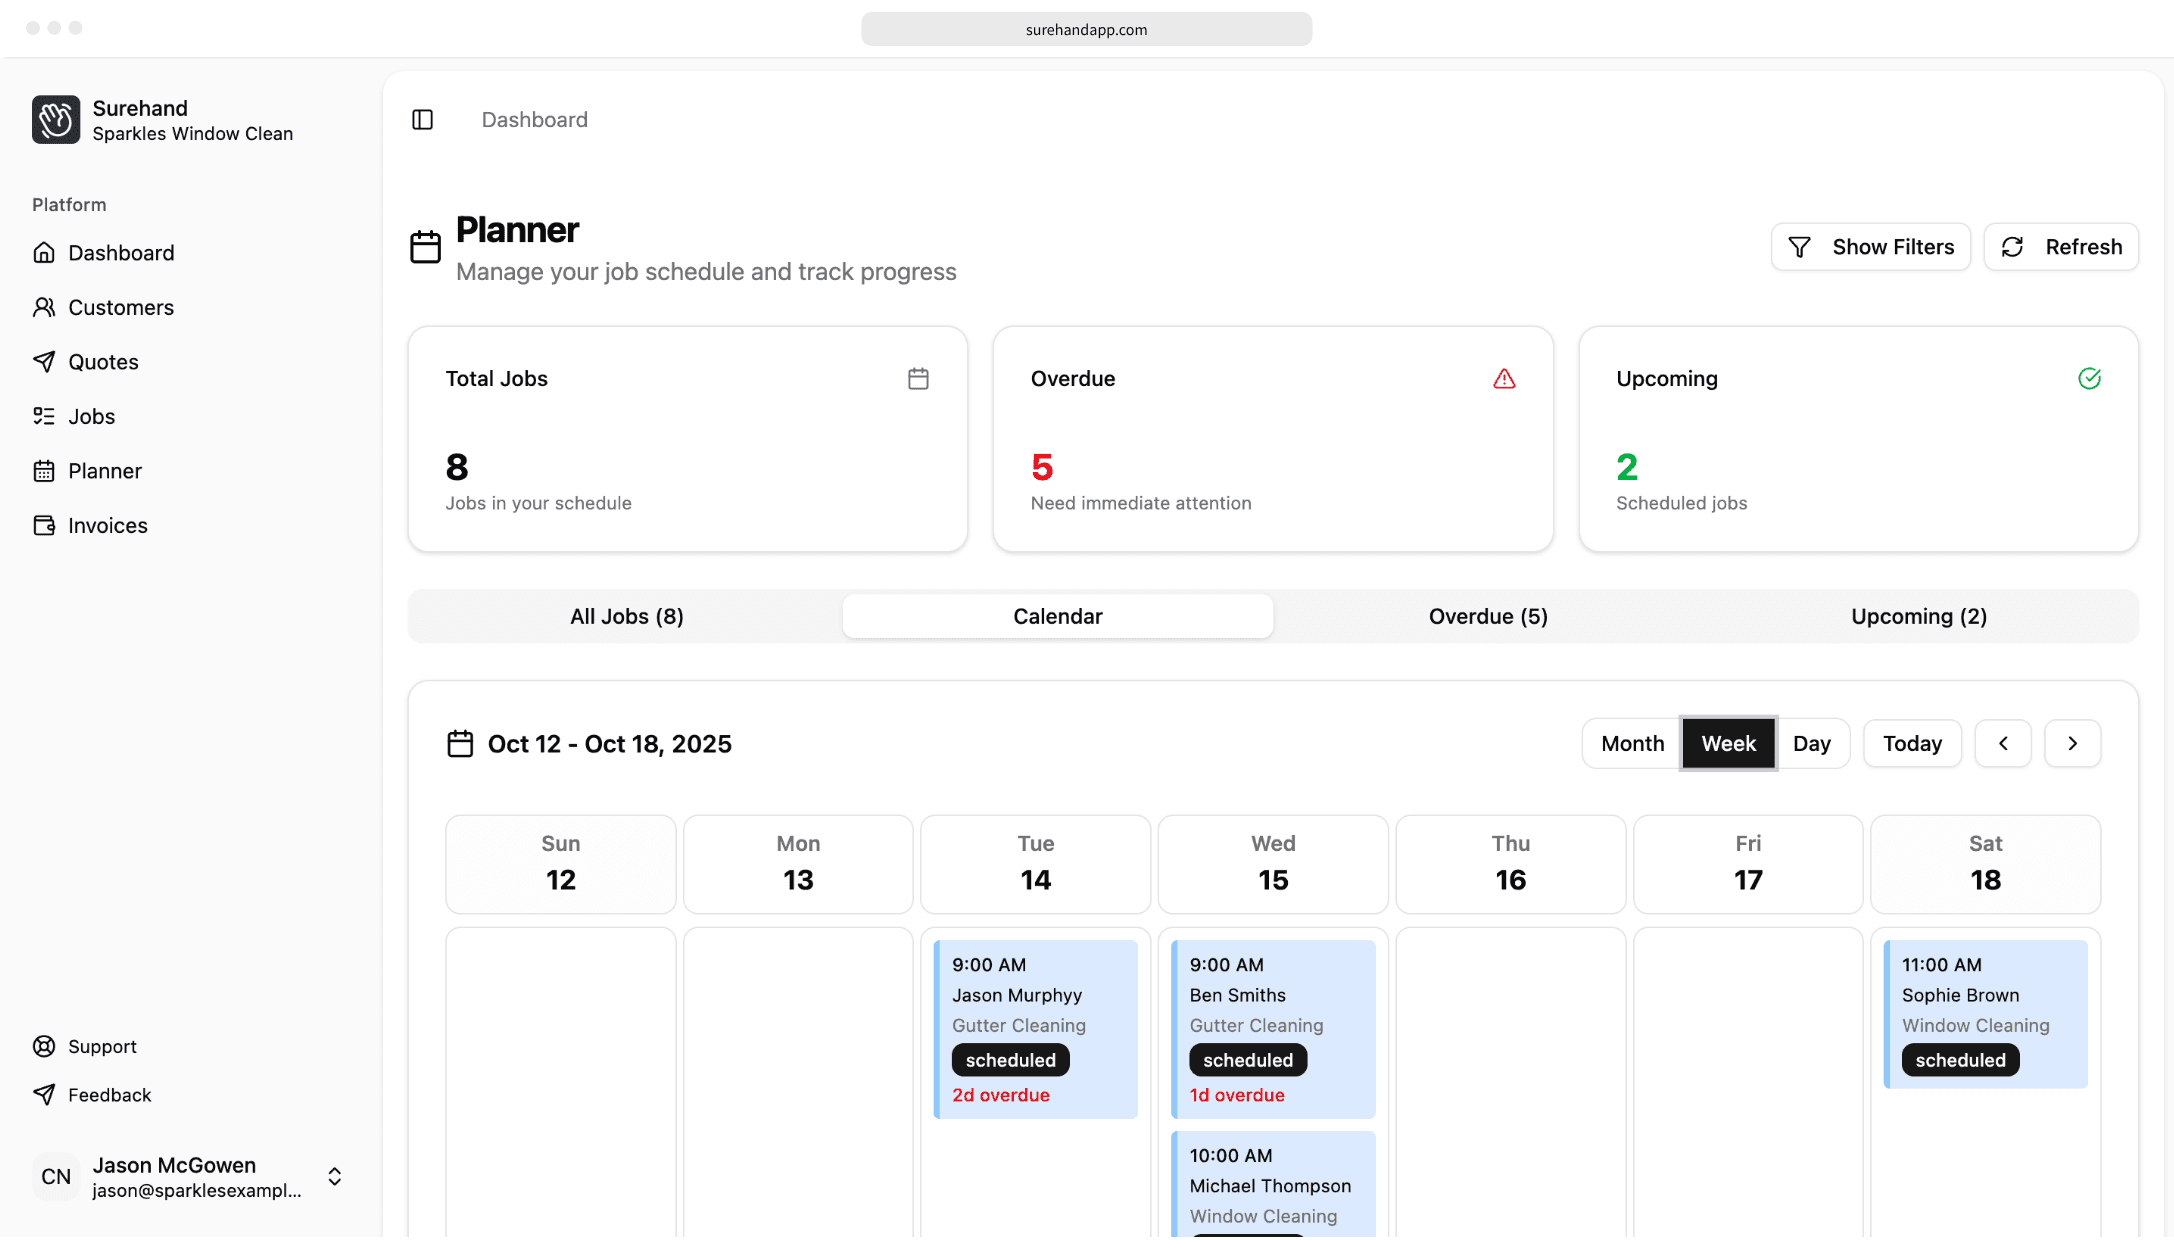Select the Week view toggle
Viewport: 2174px width, 1240px height.
[x=1728, y=744]
